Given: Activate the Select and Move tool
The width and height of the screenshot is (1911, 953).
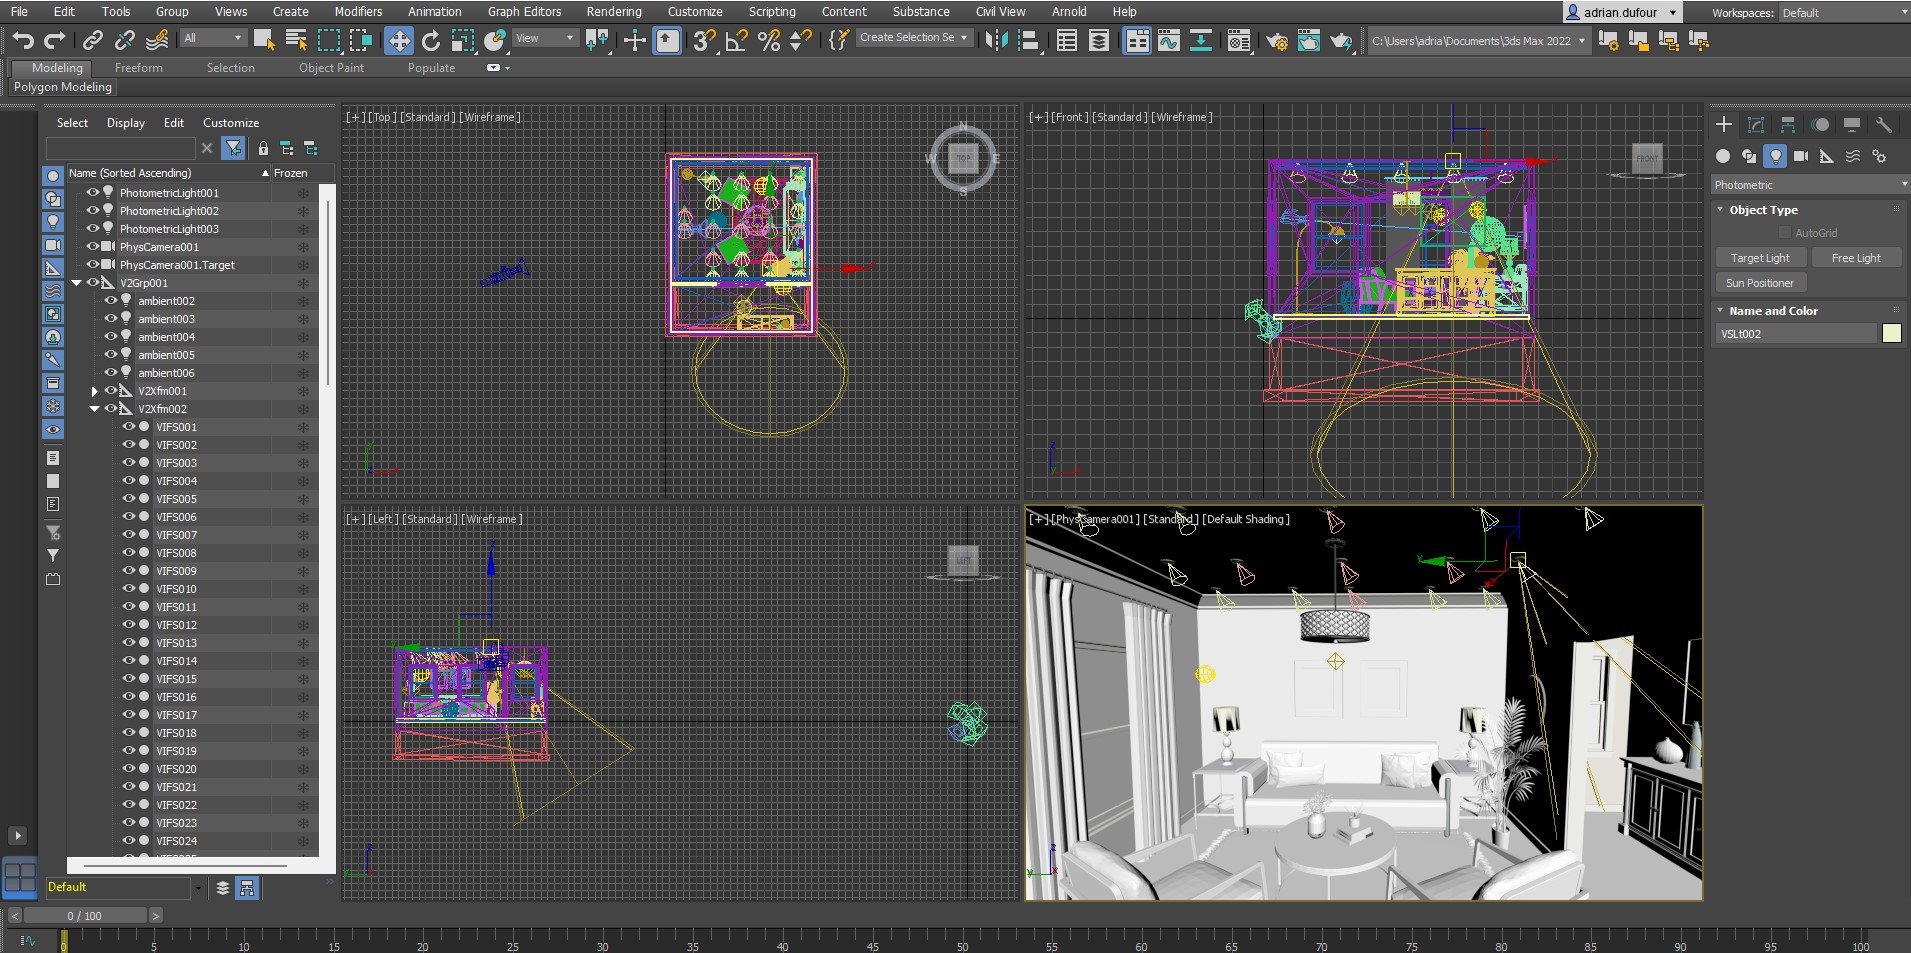Looking at the screenshot, I should pyautogui.click(x=399, y=40).
